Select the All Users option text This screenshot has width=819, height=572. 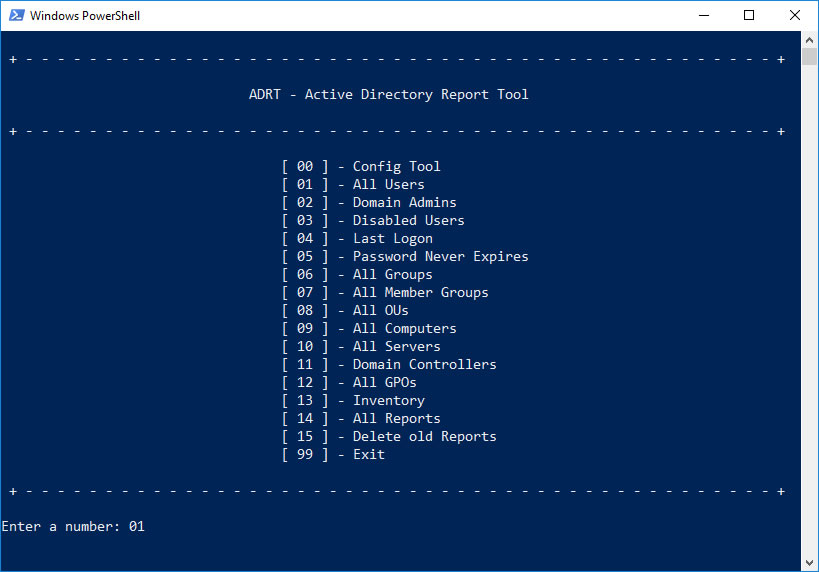tap(388, 185)
